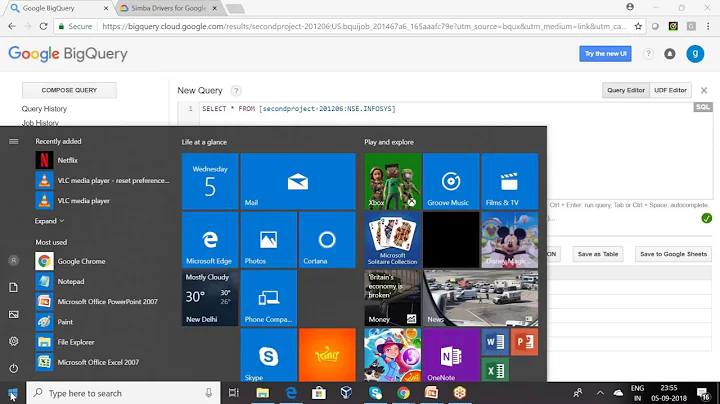The width and height of the screenshot is (720, 404).
Task: Click Try the new UI button
Action: [x=605, y=54]
